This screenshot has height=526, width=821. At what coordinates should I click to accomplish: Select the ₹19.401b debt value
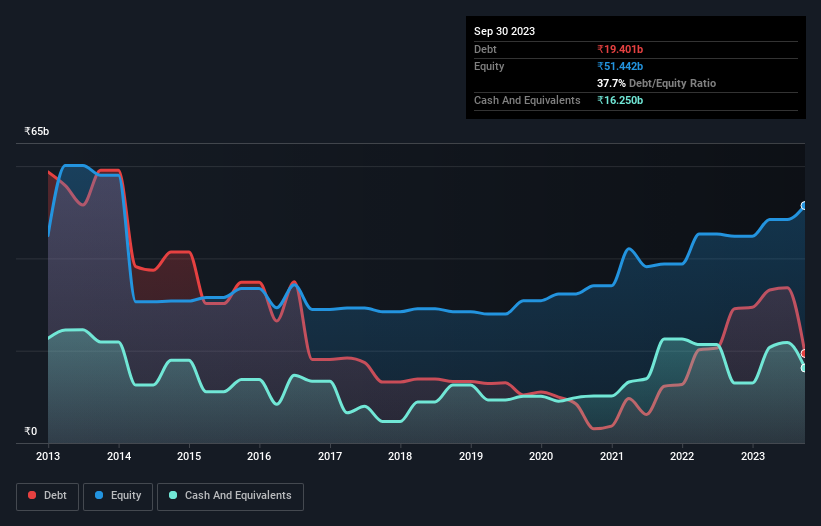pyautogui.click(x=620, y=49)
